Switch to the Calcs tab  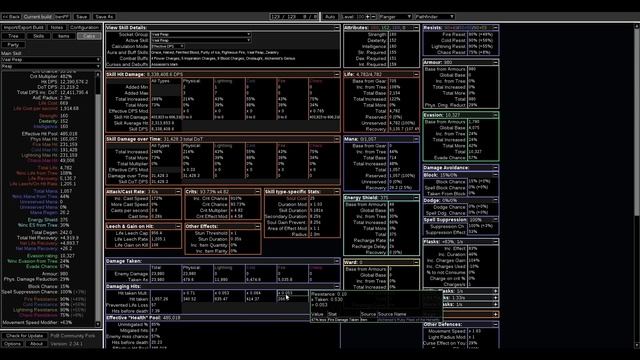point(89,36)
